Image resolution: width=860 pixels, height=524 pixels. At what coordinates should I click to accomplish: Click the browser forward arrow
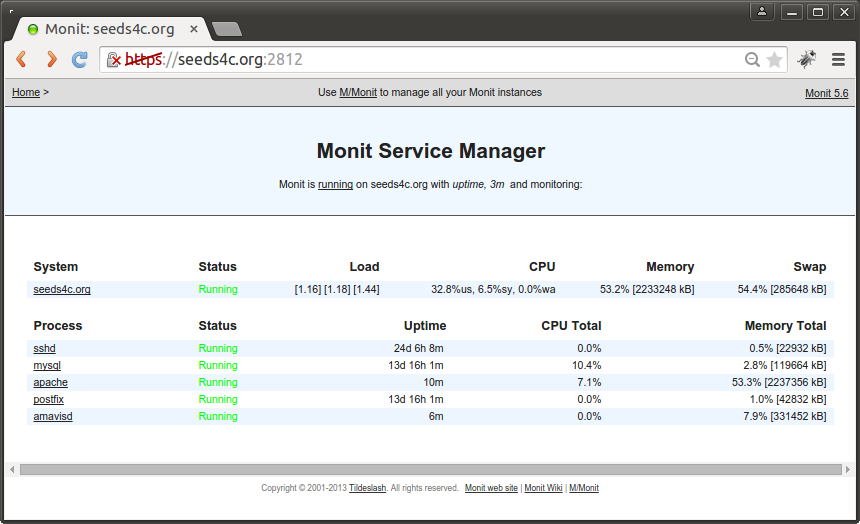coord(50,60)
